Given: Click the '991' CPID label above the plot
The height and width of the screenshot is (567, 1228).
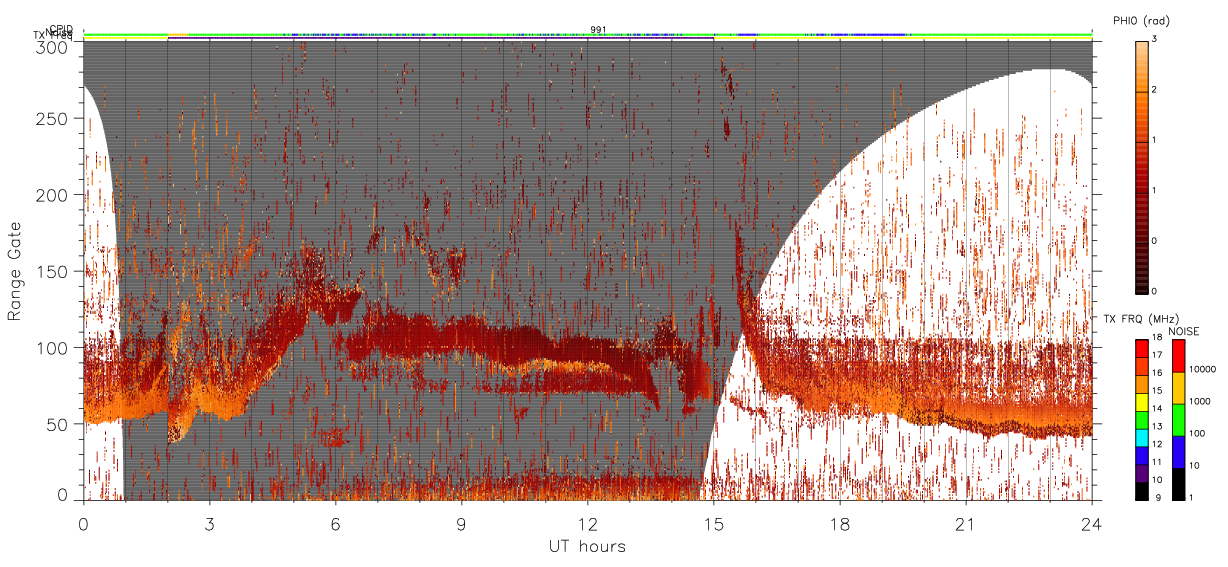Looking at the screenshot, I should (599, 29).
